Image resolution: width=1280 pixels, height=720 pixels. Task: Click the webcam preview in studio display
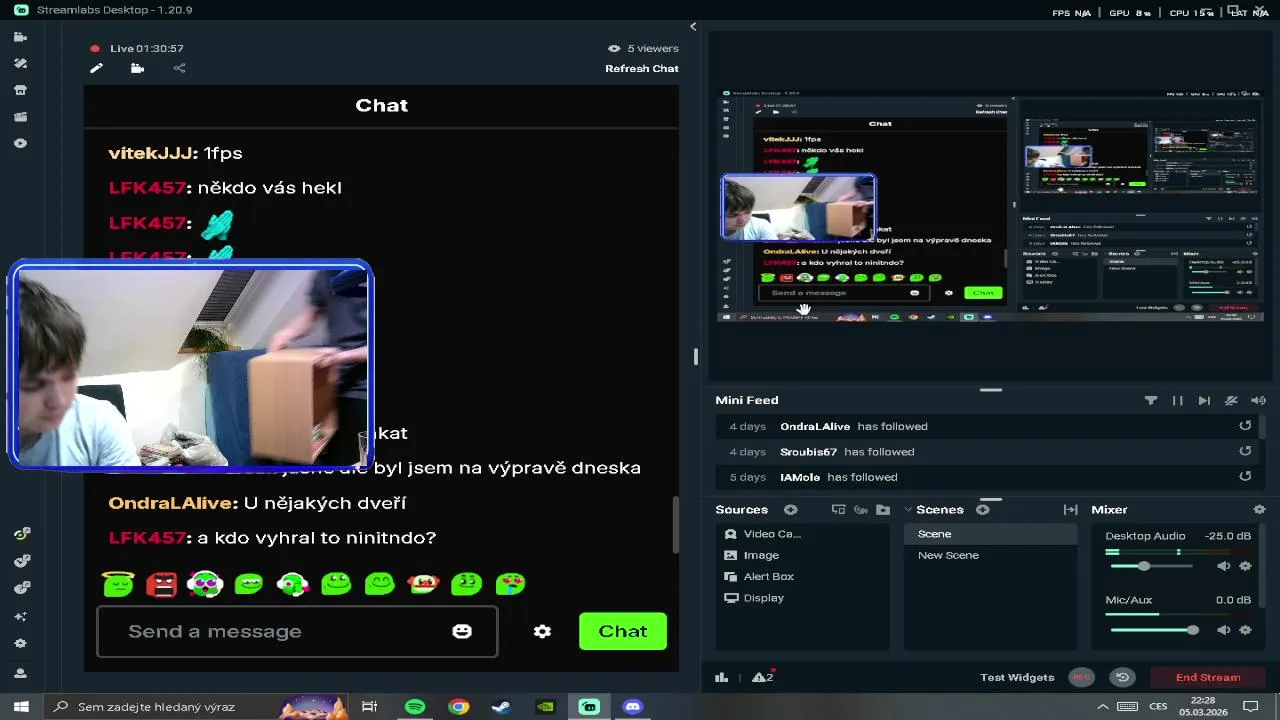tap(798, 208)
